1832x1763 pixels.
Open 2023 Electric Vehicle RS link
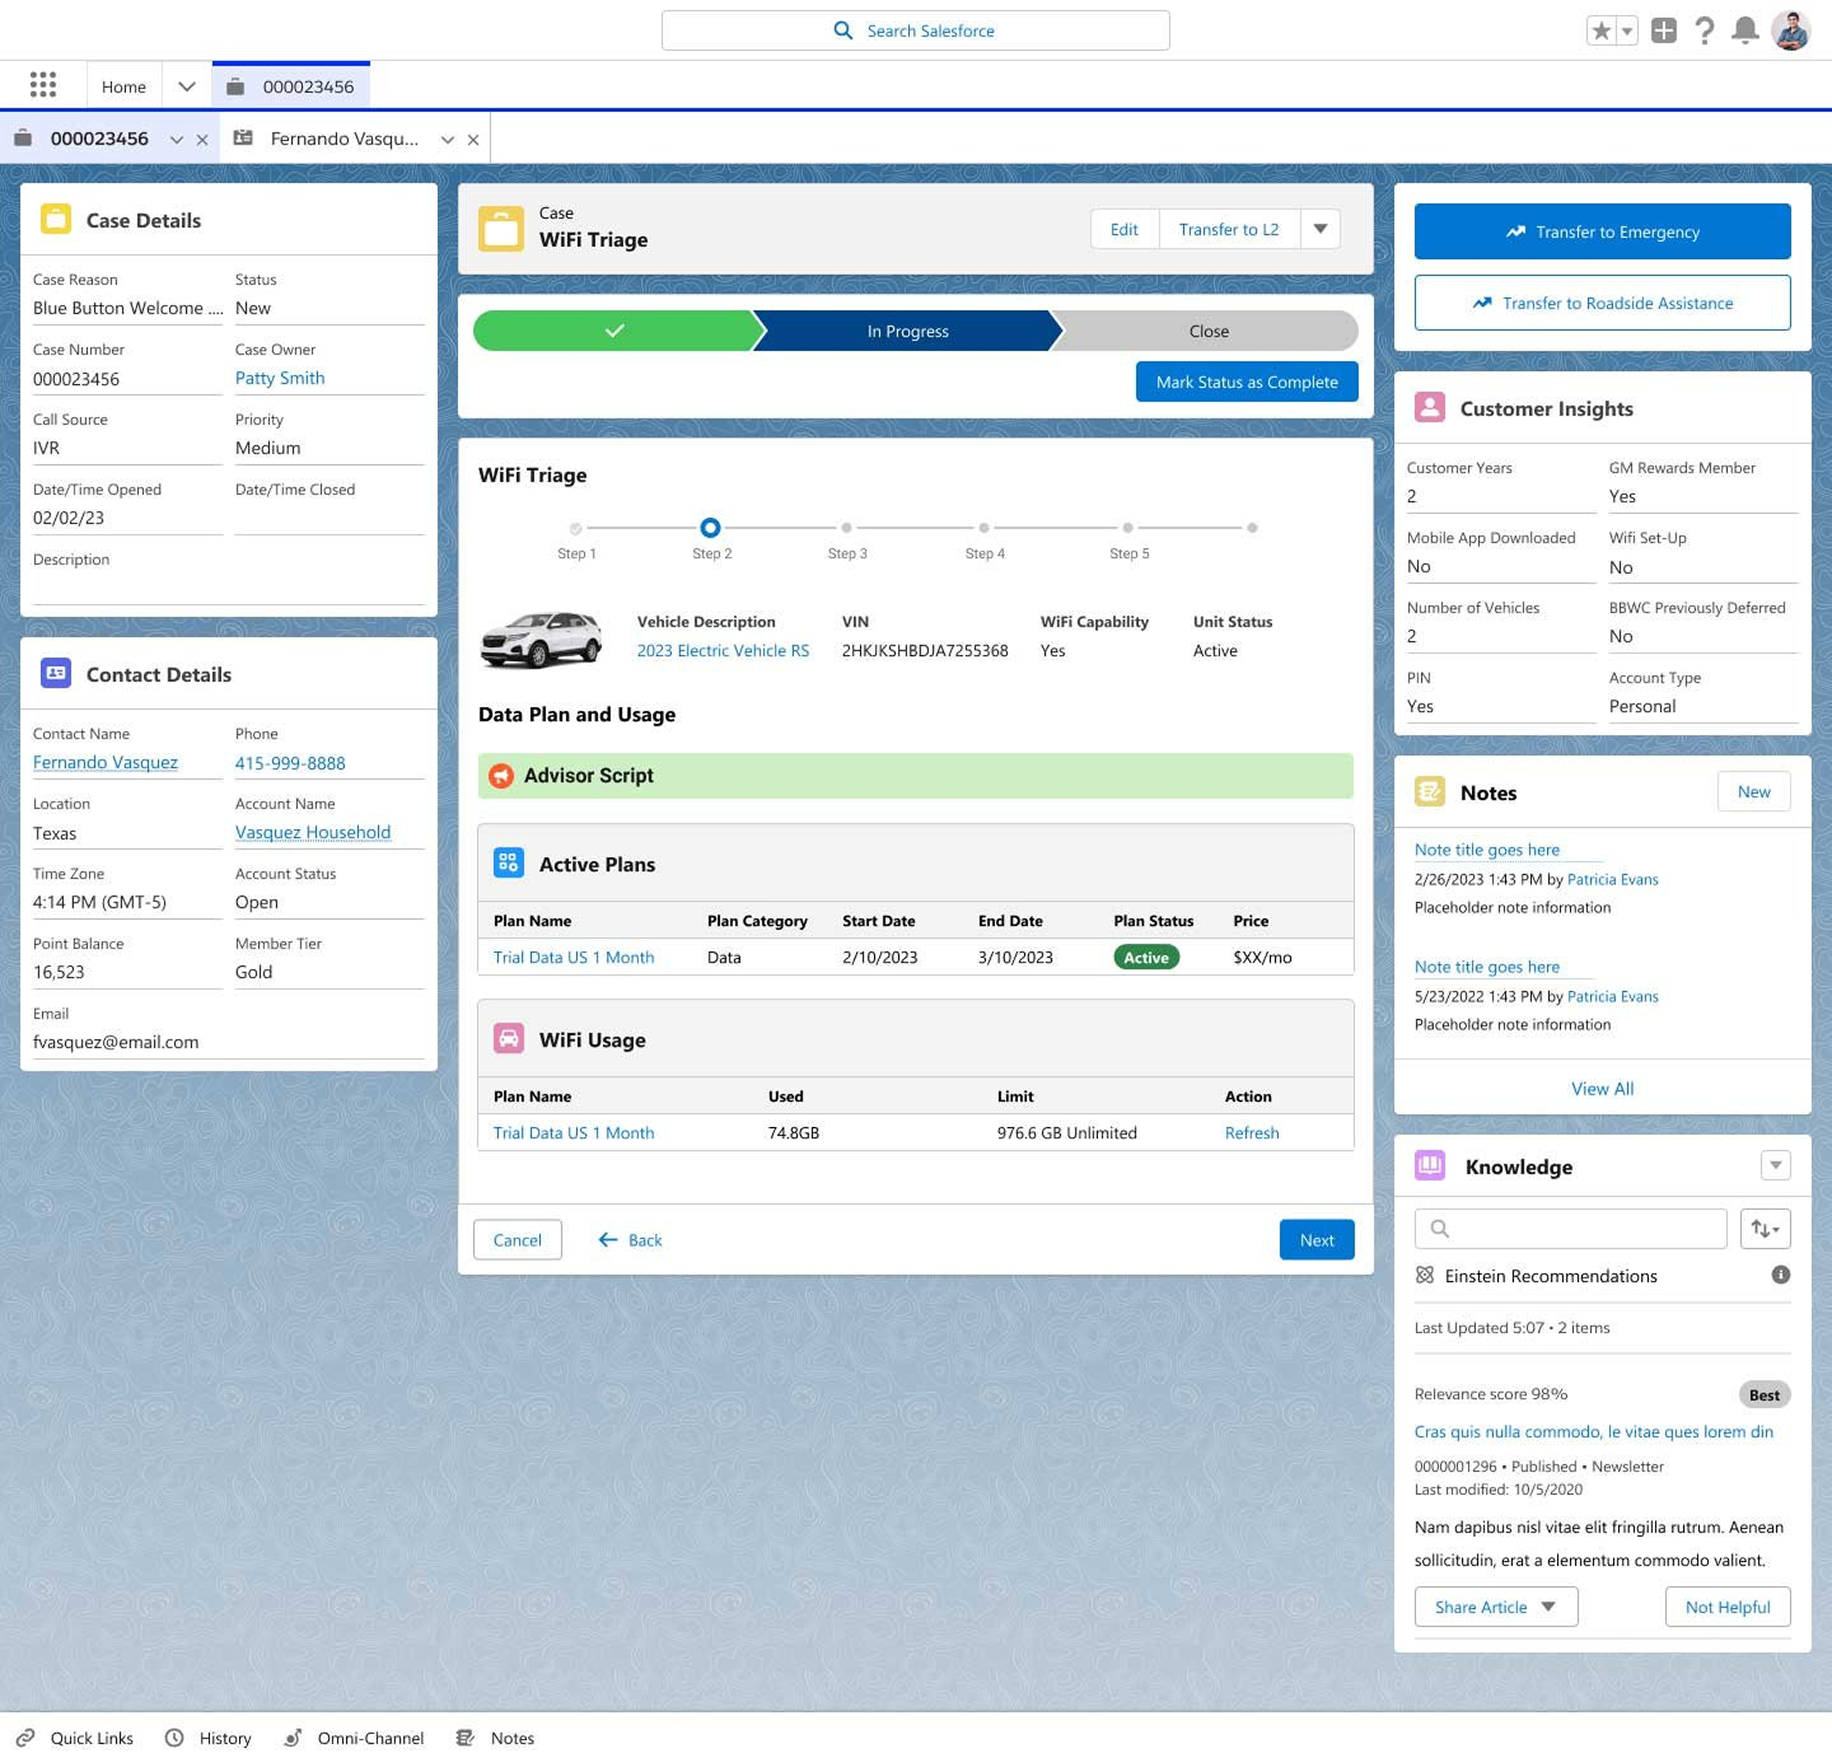723,650
